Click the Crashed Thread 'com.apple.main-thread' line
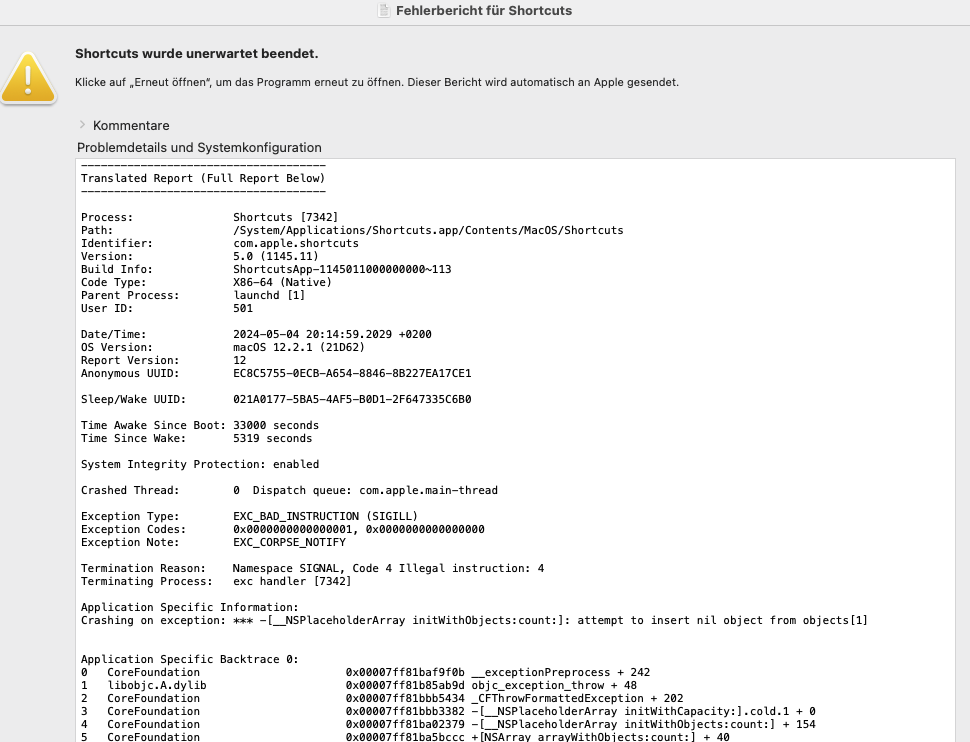Viewport: 970px width, 742px height. pyautogui.click(x=289, y=490)
